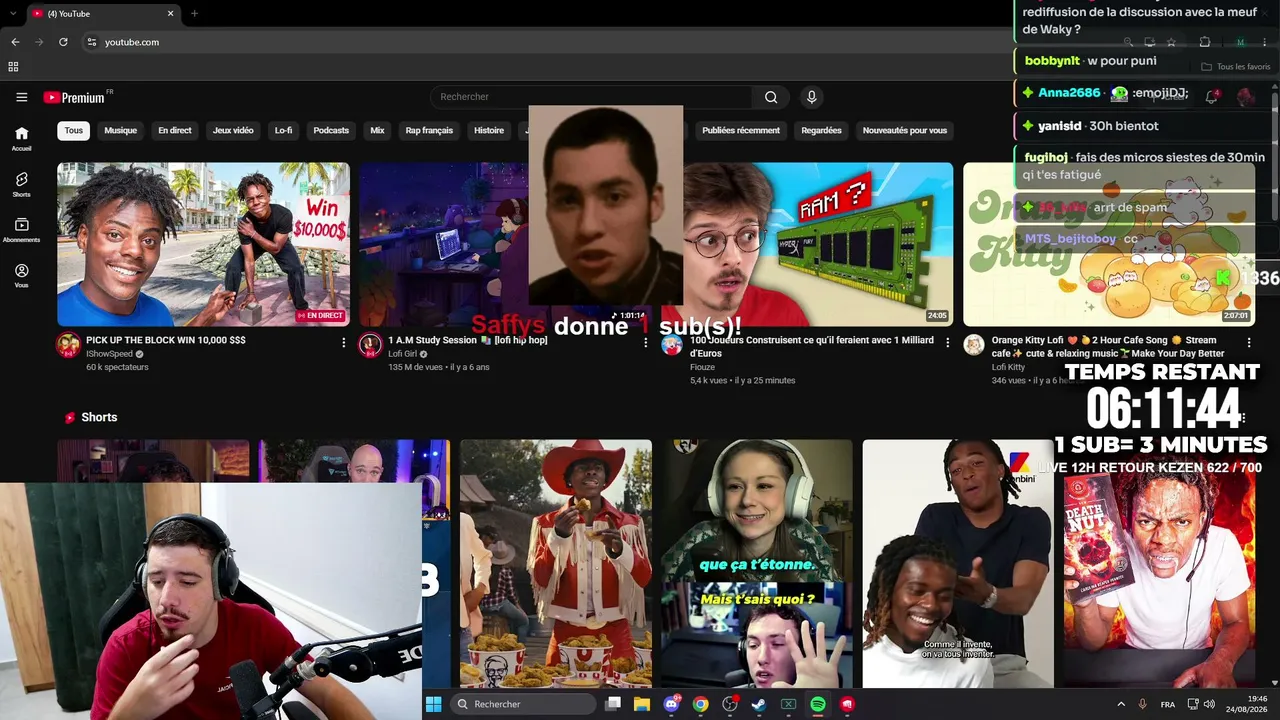The image size is (1280, 720).
Task: Open a new browser tab
Action: click(194, 14)
